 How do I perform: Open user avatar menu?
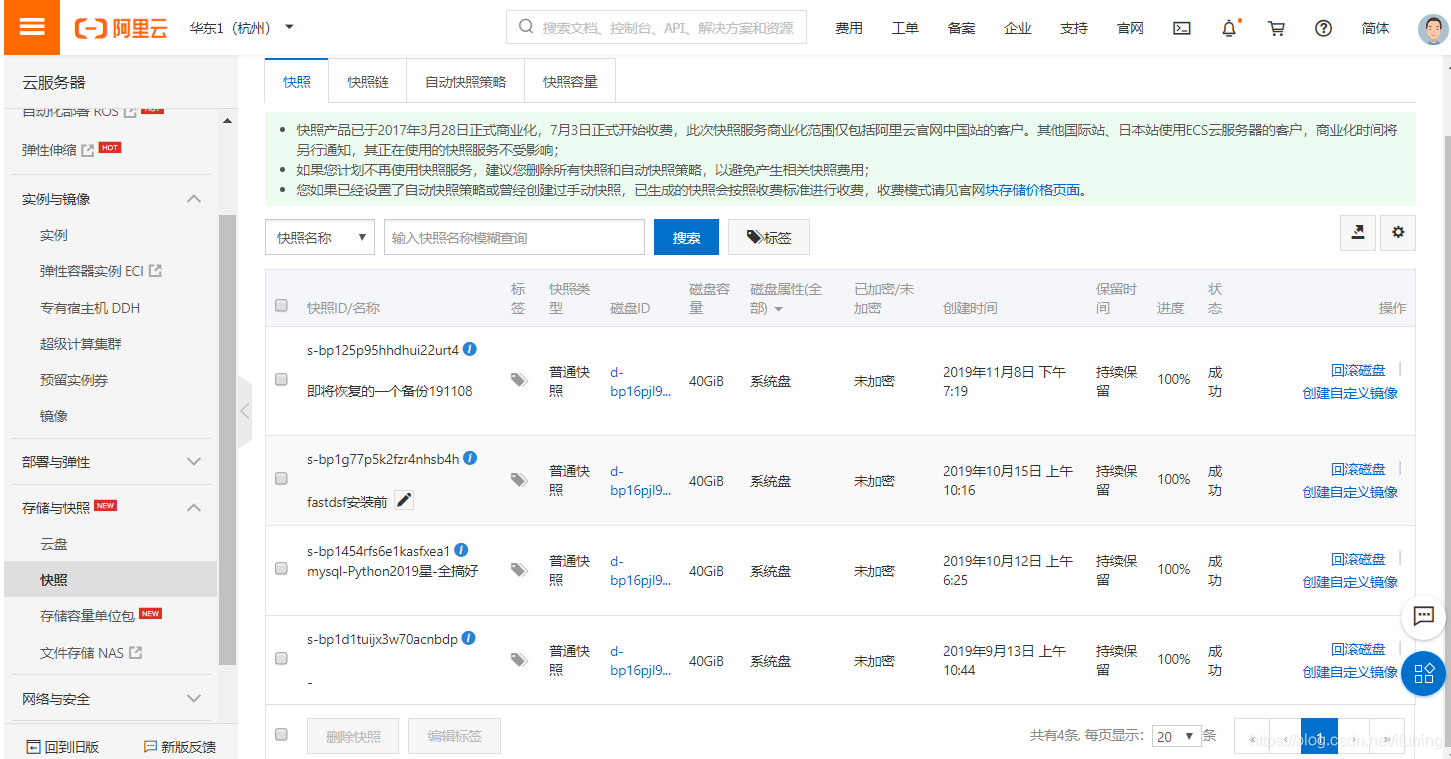1433,28
